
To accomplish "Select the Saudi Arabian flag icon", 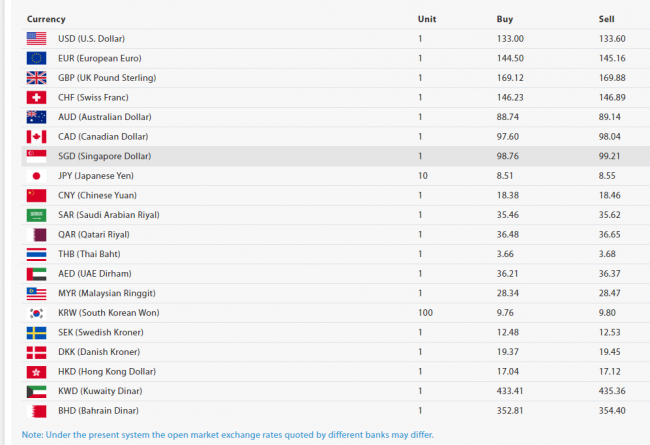I will 36,214.
